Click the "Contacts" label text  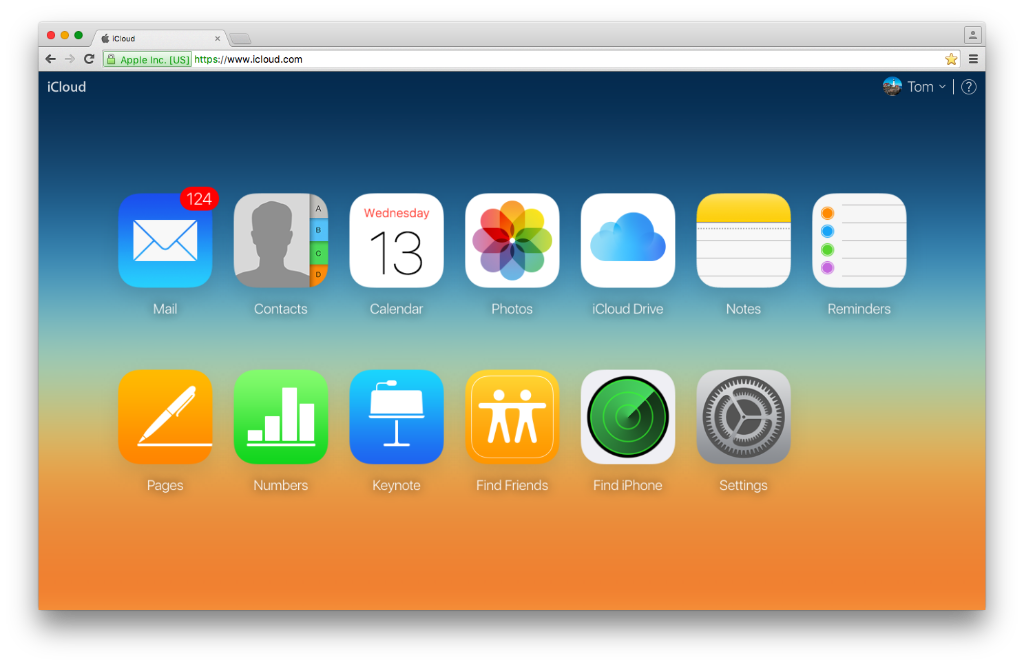pyautogui.click(x=281, y=309)
